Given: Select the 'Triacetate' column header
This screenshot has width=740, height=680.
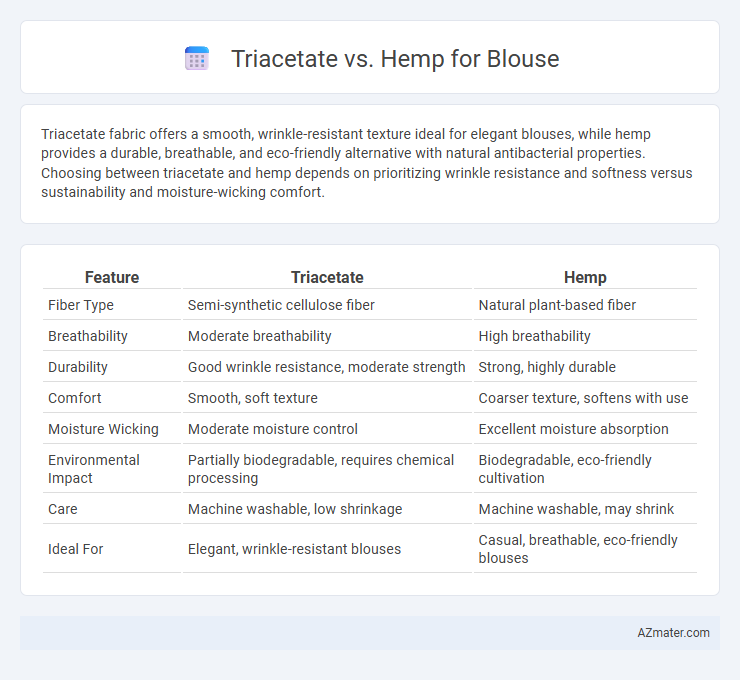Looking at the screenshot, I should point(327,277).
